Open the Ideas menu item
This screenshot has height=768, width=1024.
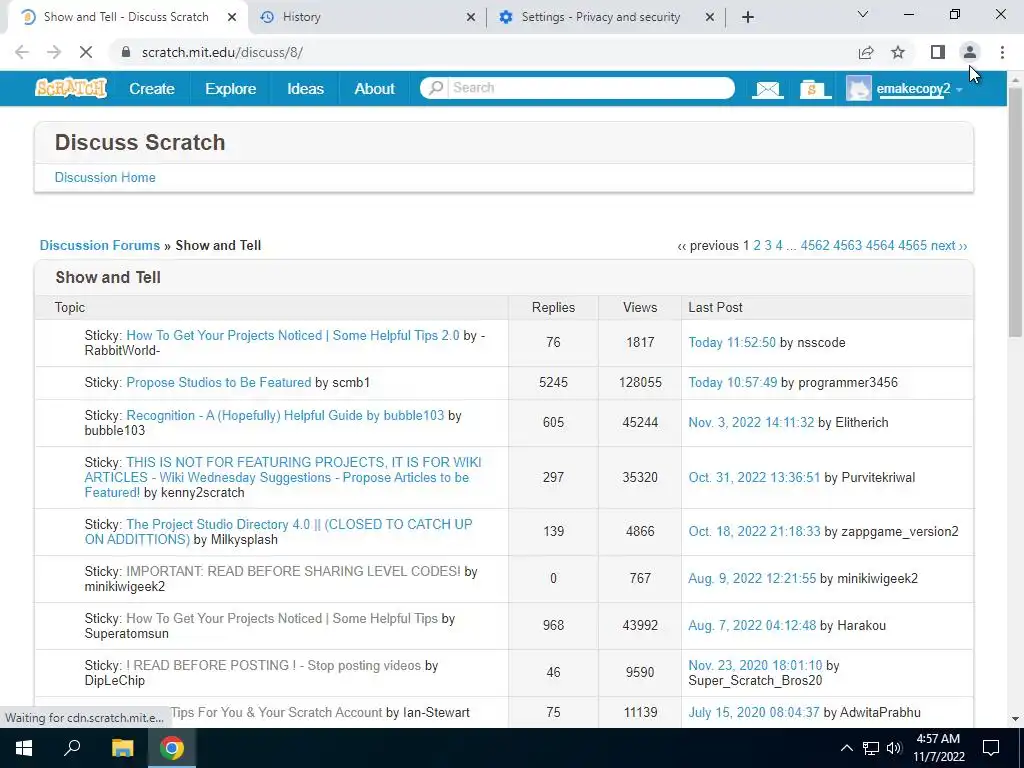click(305, 88)
